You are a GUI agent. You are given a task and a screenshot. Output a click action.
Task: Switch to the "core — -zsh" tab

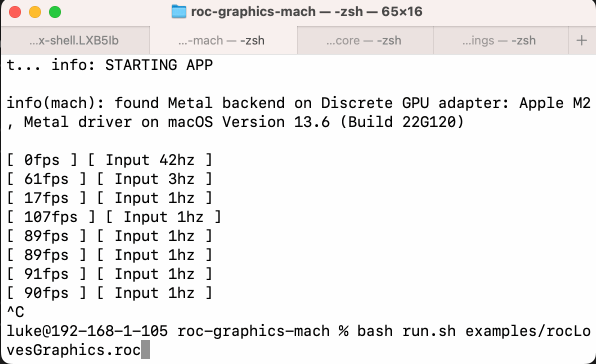[365, 40]
